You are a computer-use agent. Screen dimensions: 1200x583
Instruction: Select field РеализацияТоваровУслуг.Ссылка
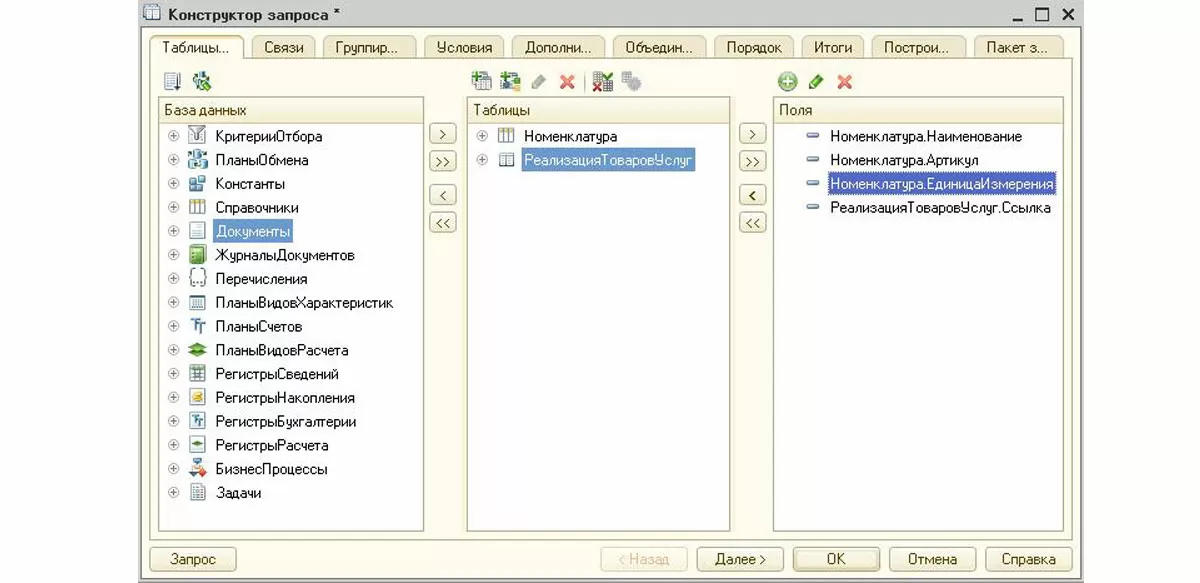[940, 208]
